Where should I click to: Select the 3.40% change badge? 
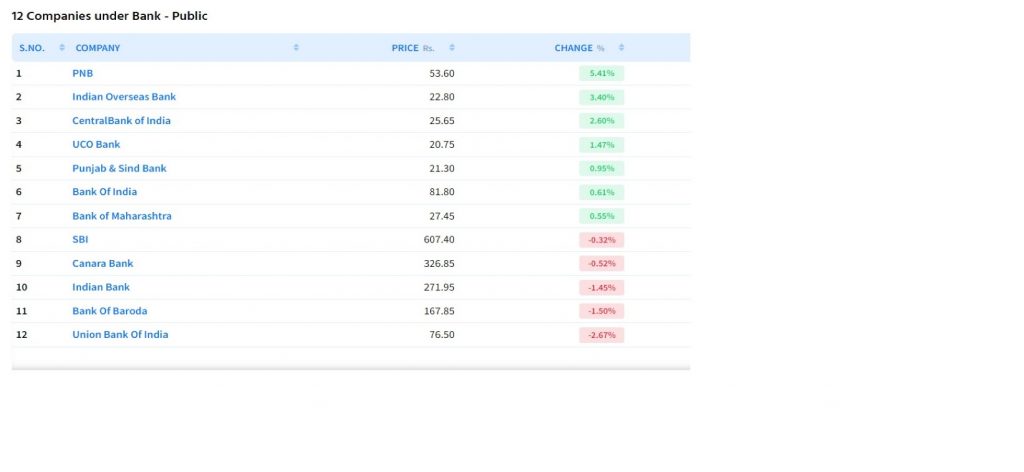click(x=601, y=97)
